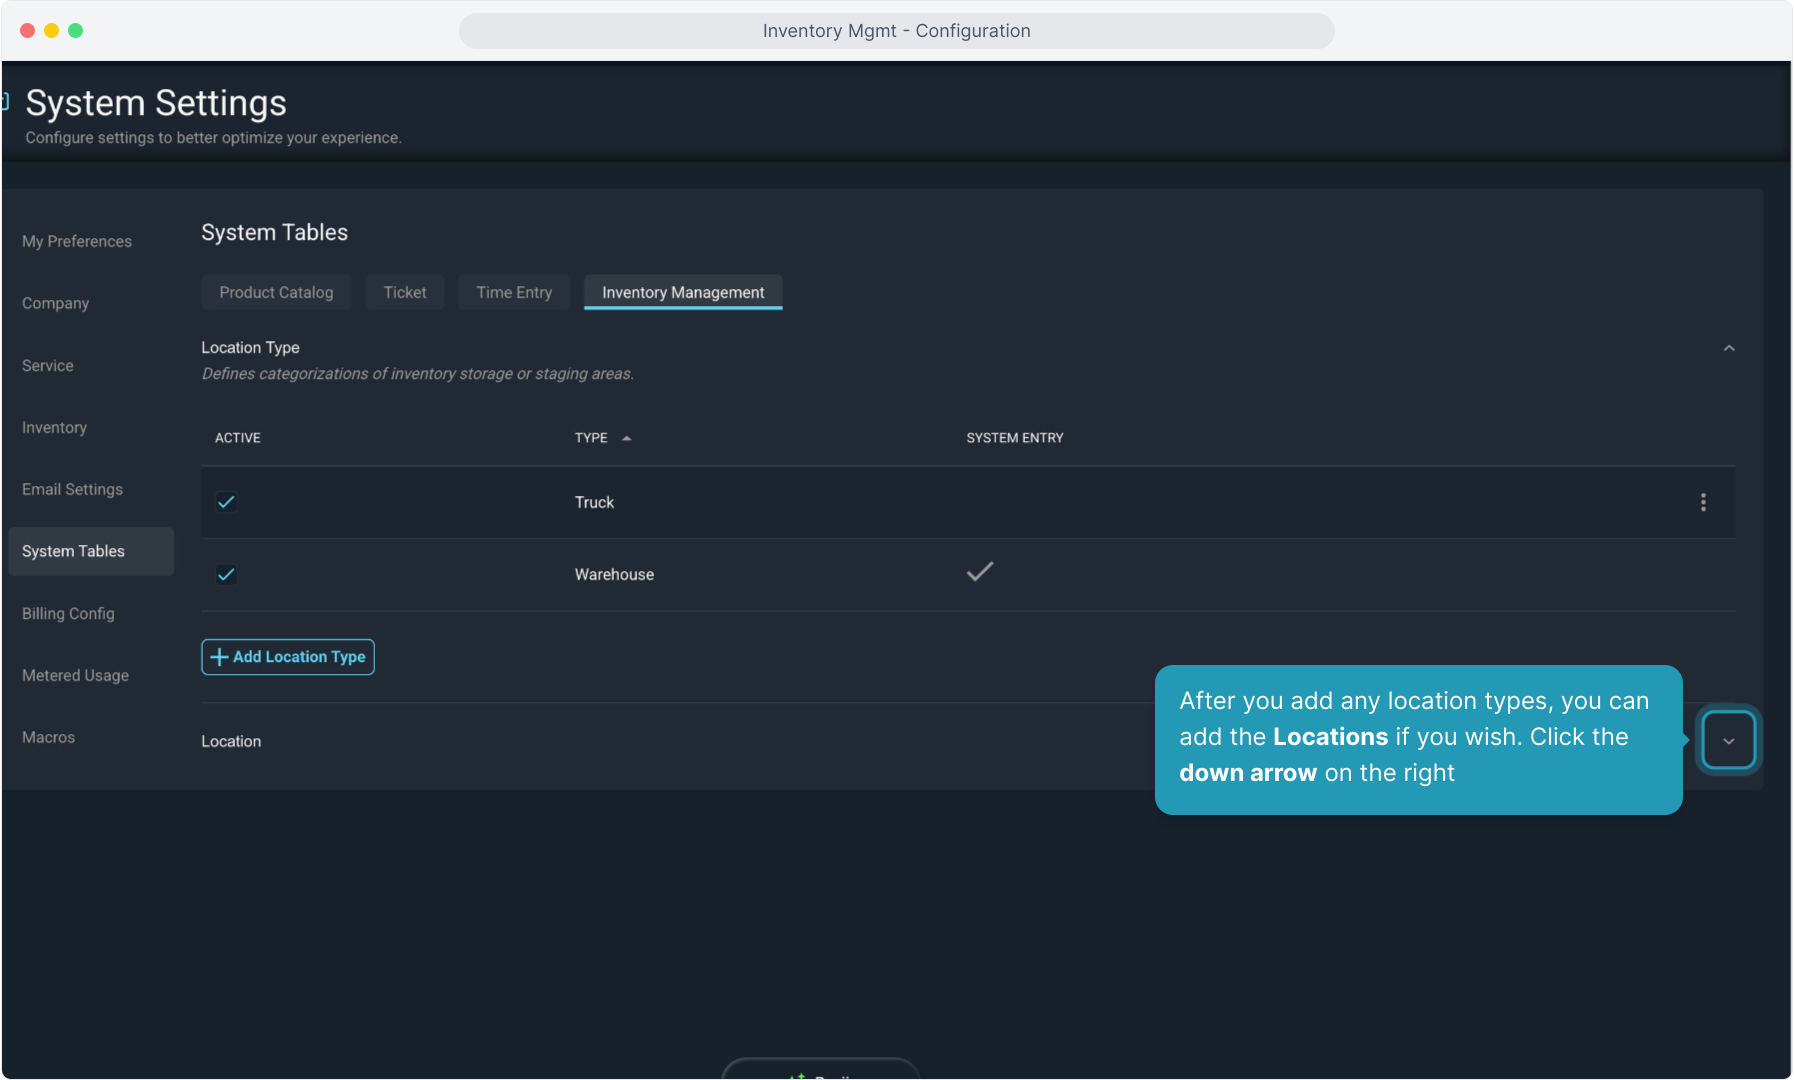Open Billing Config settings
Image resolution: width=1794 pixels, height=1080 pixels.
[x=68, y=613]
